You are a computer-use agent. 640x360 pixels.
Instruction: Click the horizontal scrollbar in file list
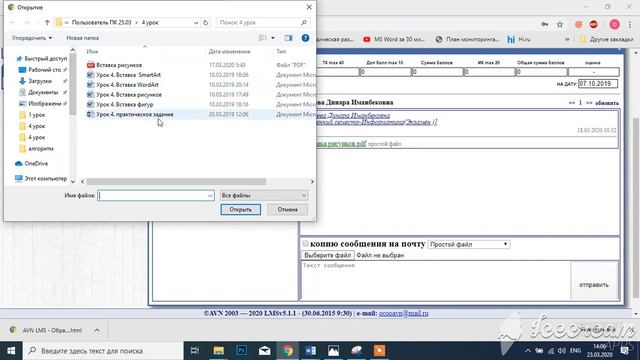[176, 182]
